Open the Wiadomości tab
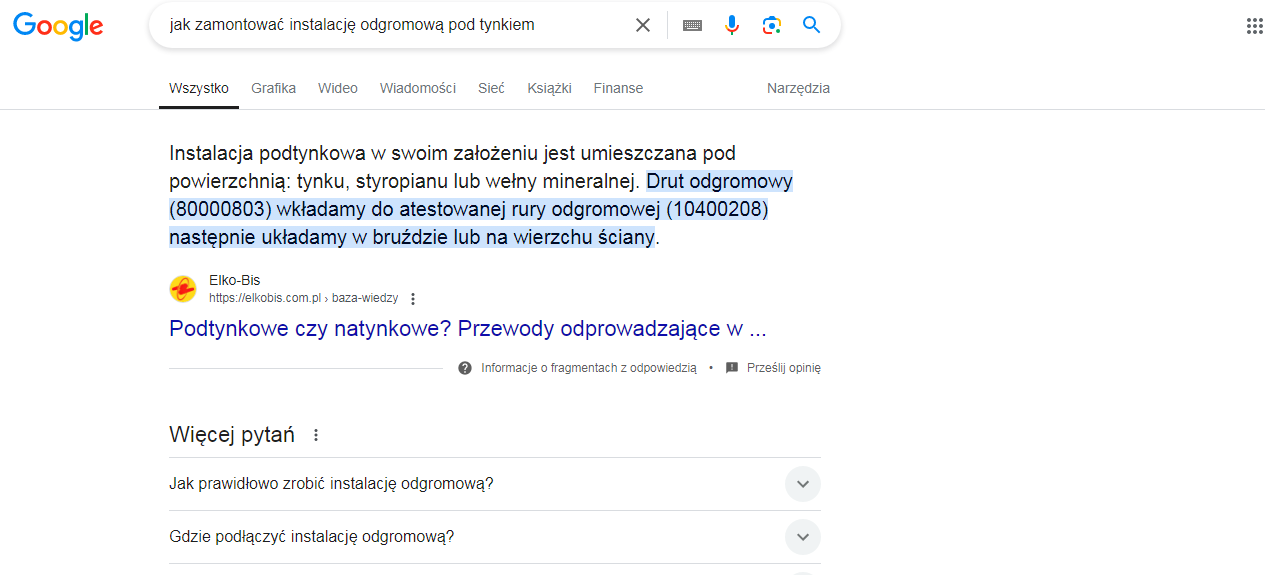 coord(418,88)
